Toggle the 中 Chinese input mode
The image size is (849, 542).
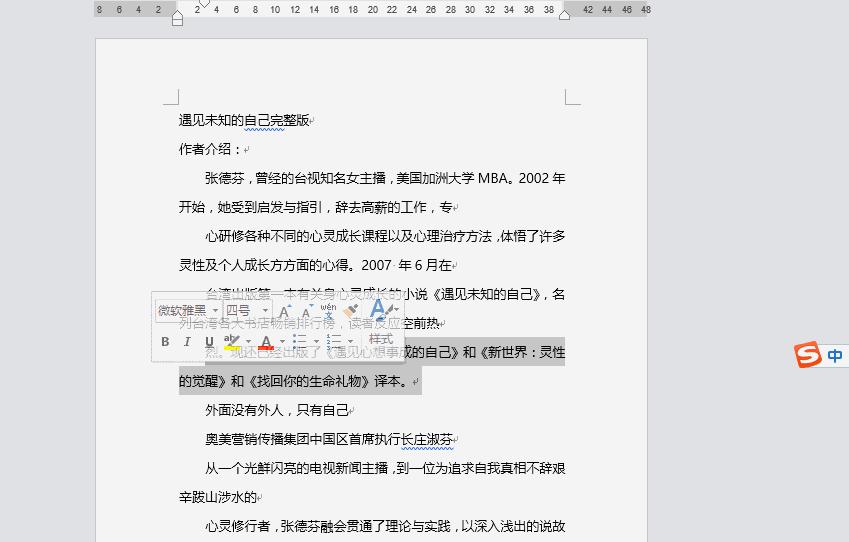(835, 356)
